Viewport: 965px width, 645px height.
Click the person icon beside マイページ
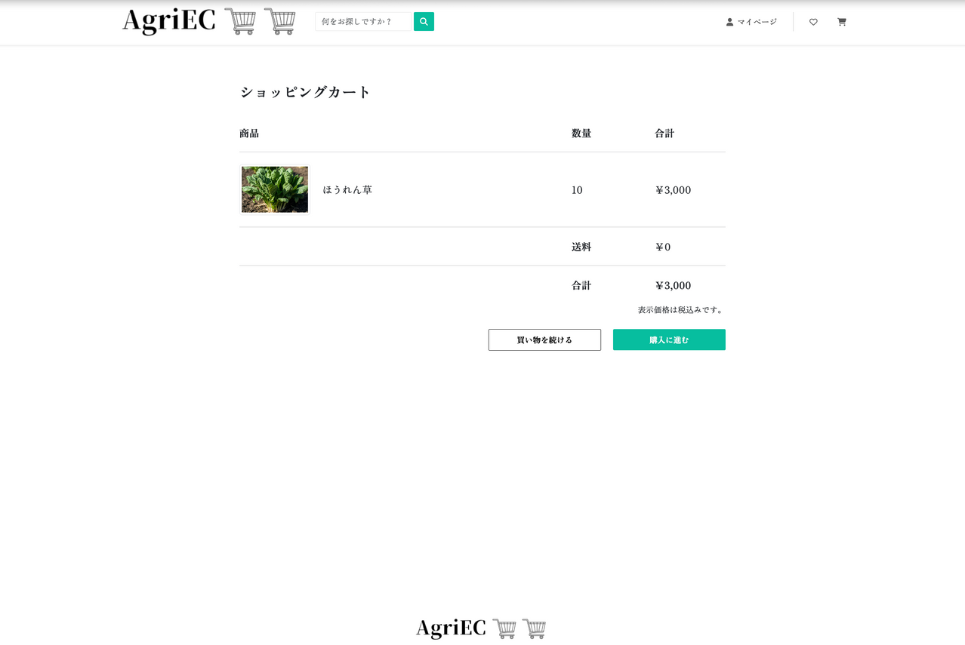point(730,22)
